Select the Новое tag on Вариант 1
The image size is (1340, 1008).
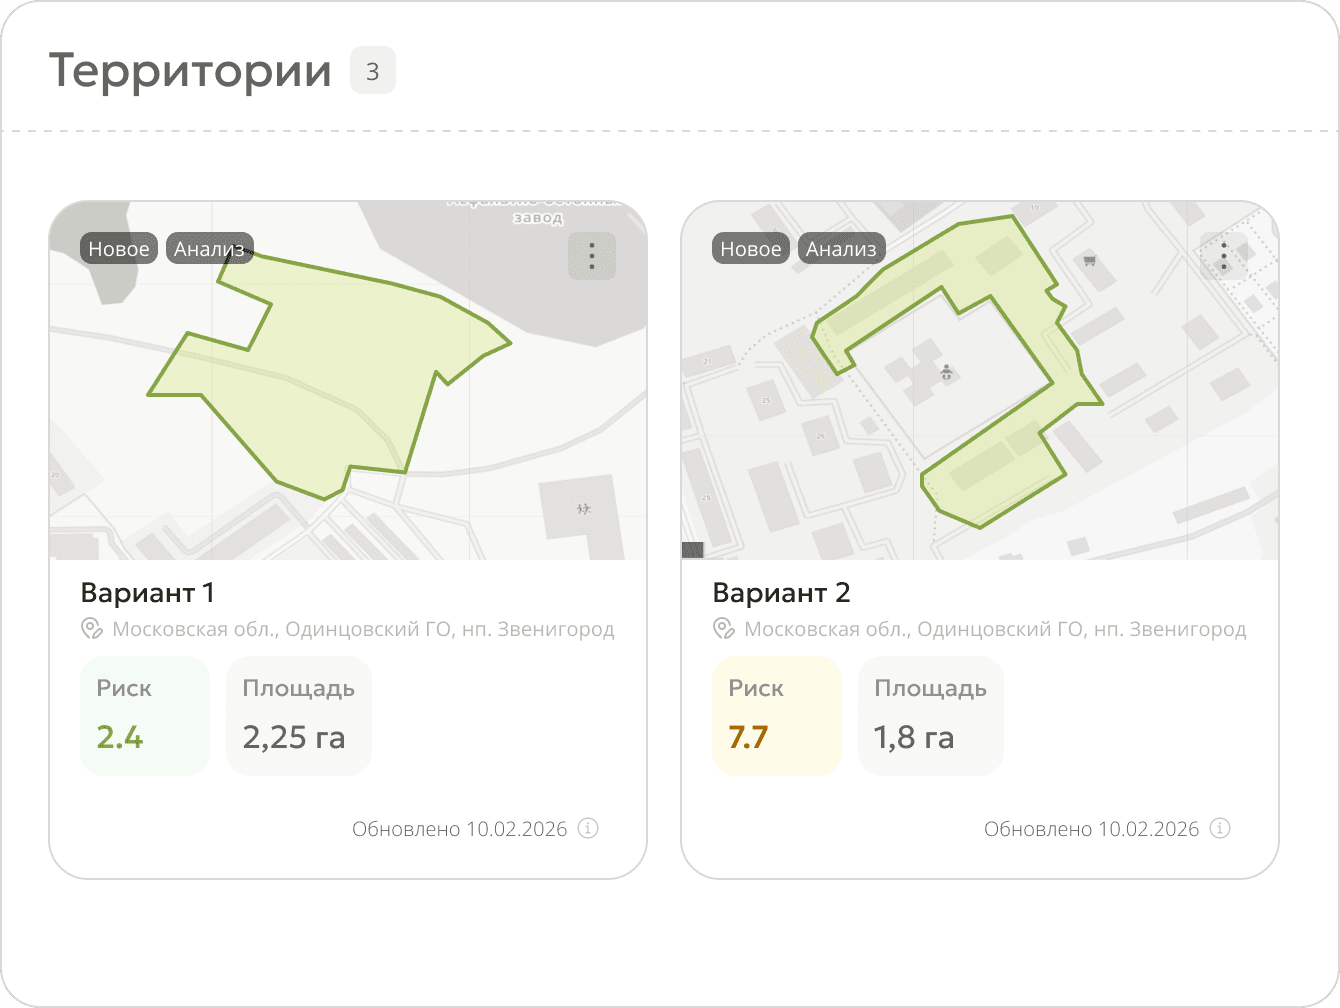coord(119,249)
